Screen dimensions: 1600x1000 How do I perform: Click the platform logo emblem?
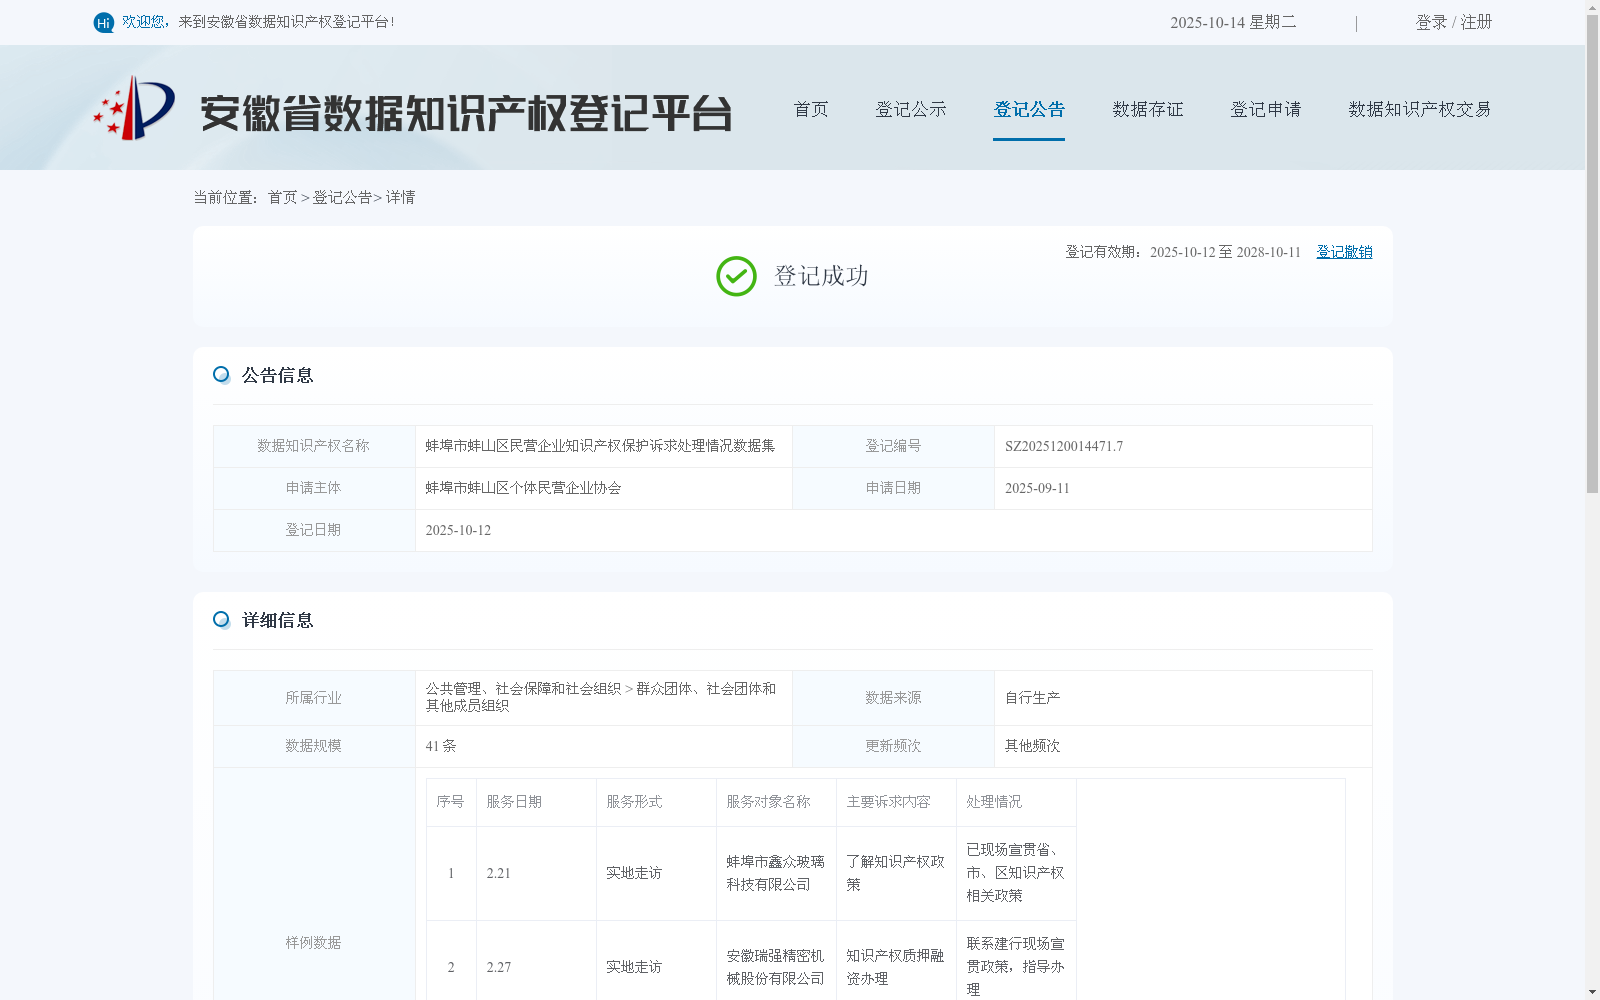[134, 108]
